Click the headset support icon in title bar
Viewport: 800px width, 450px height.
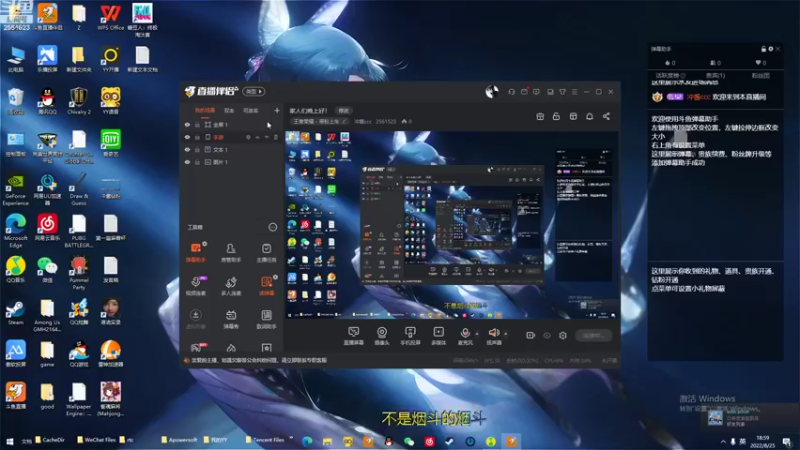tap(511, 92)
